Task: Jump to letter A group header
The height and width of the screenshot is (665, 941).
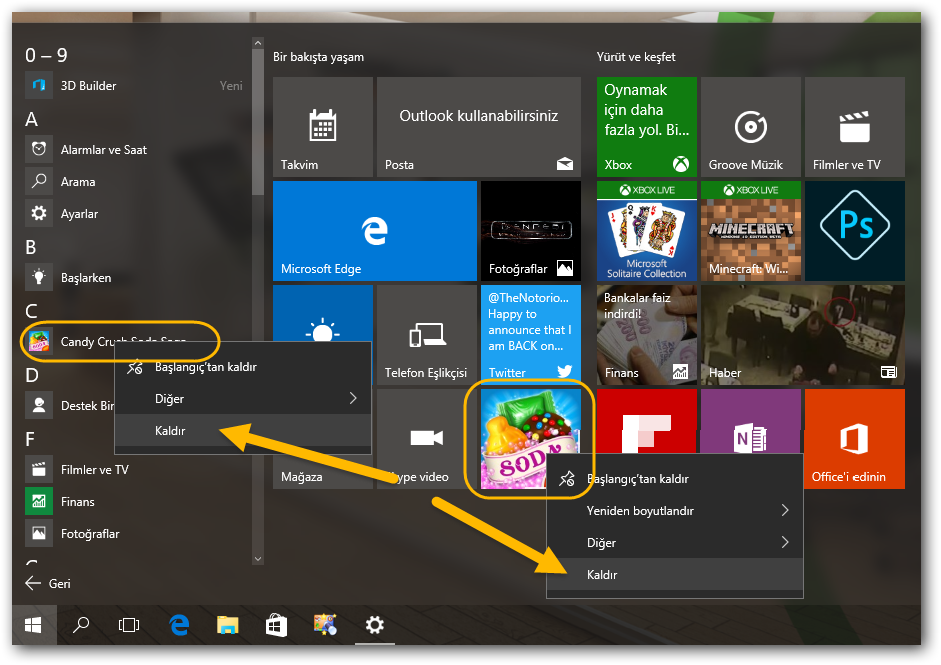Action: (x=31, y=119)
